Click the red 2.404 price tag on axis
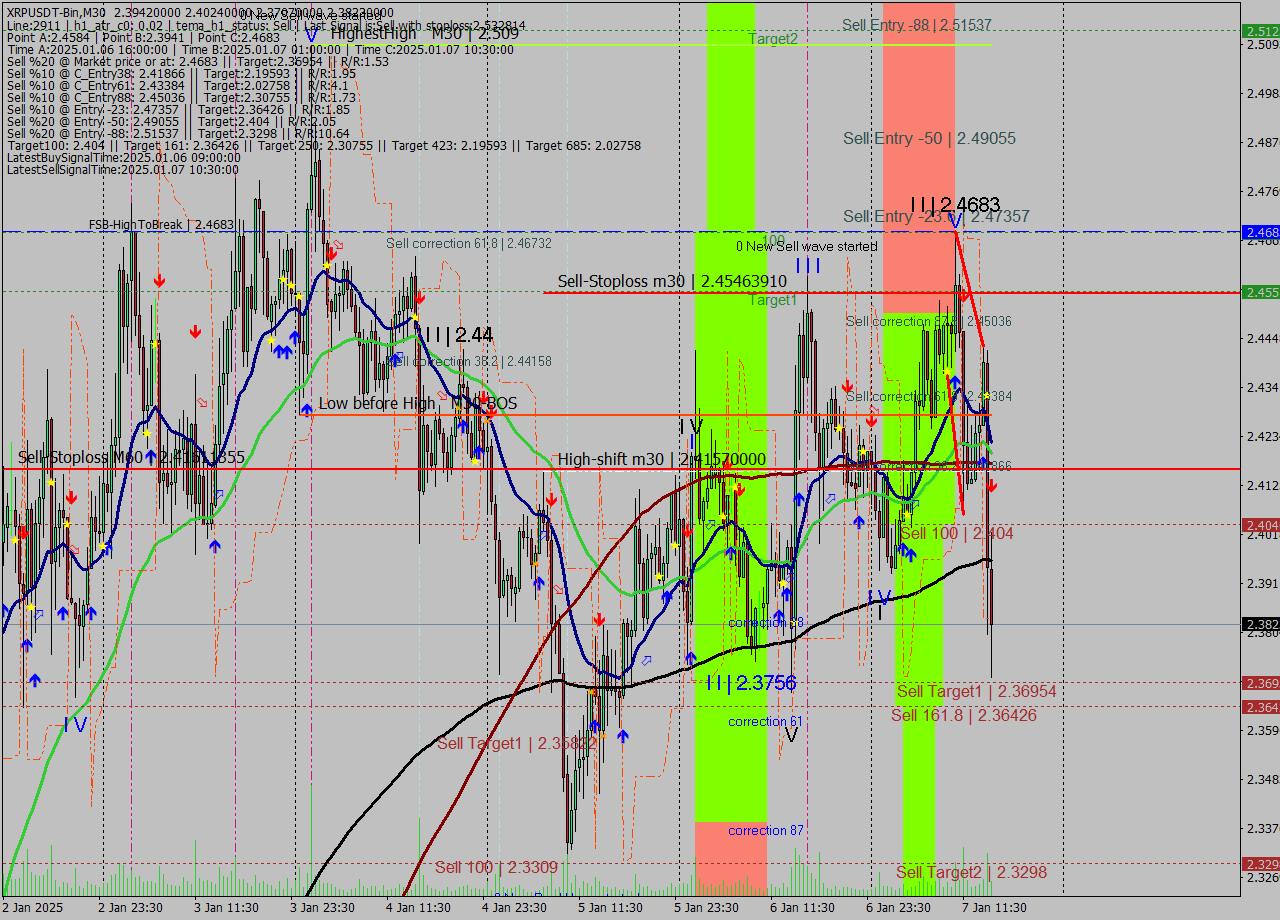 pos(1261,525)
